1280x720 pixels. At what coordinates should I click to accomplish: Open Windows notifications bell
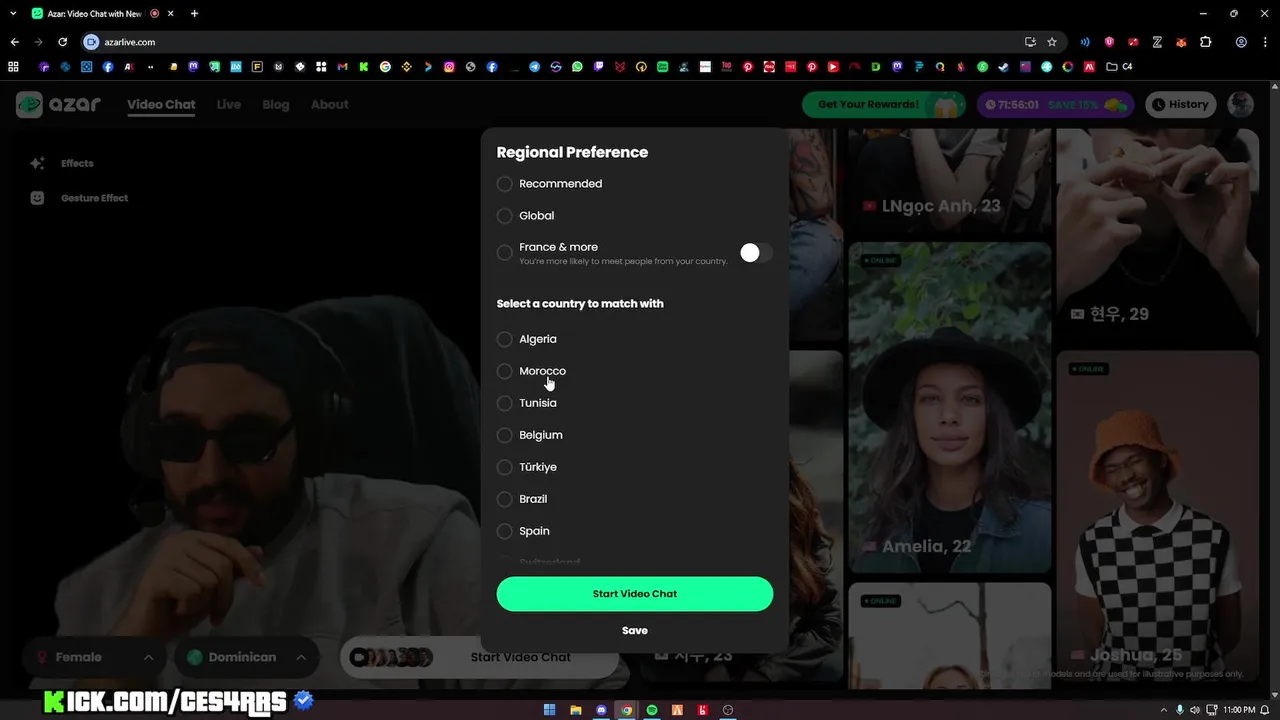(1267, 710)
